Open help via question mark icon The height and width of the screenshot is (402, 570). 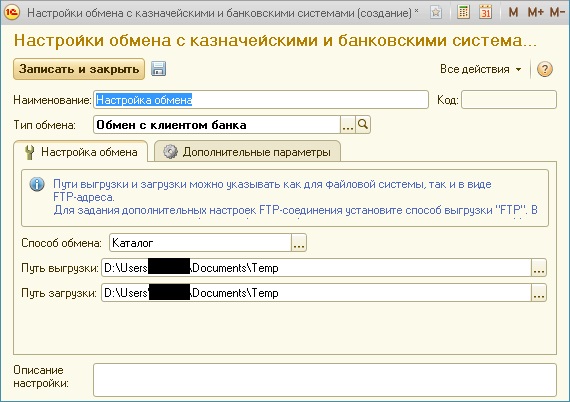click(x=545, y=69)
